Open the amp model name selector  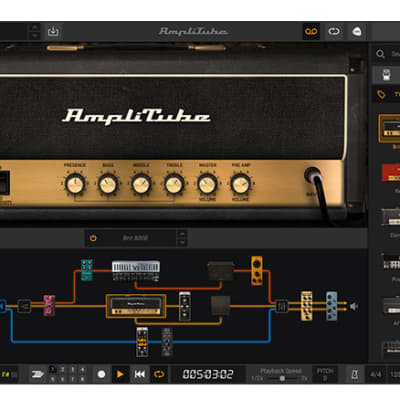click(x=135, y=238)
